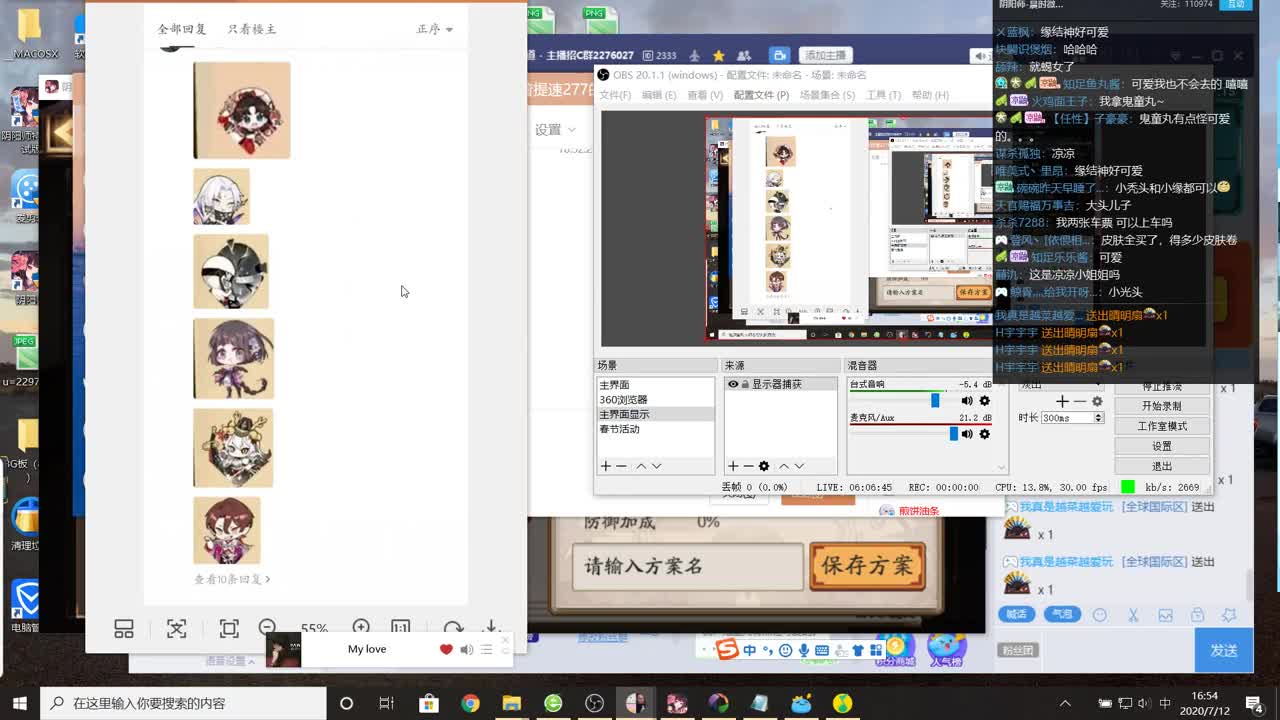Open File Explorer from the taskbar

(511, 703)
